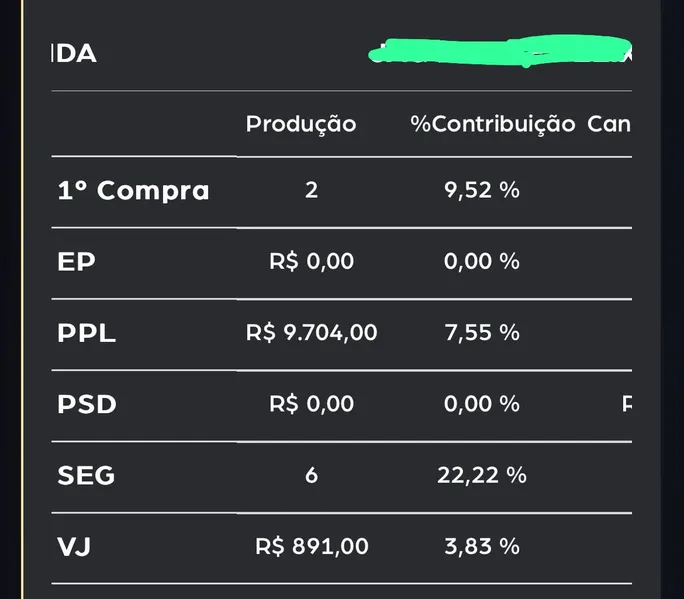Click the 3,83 % contribution cell
Screen dimensions: 684x599
482,547
